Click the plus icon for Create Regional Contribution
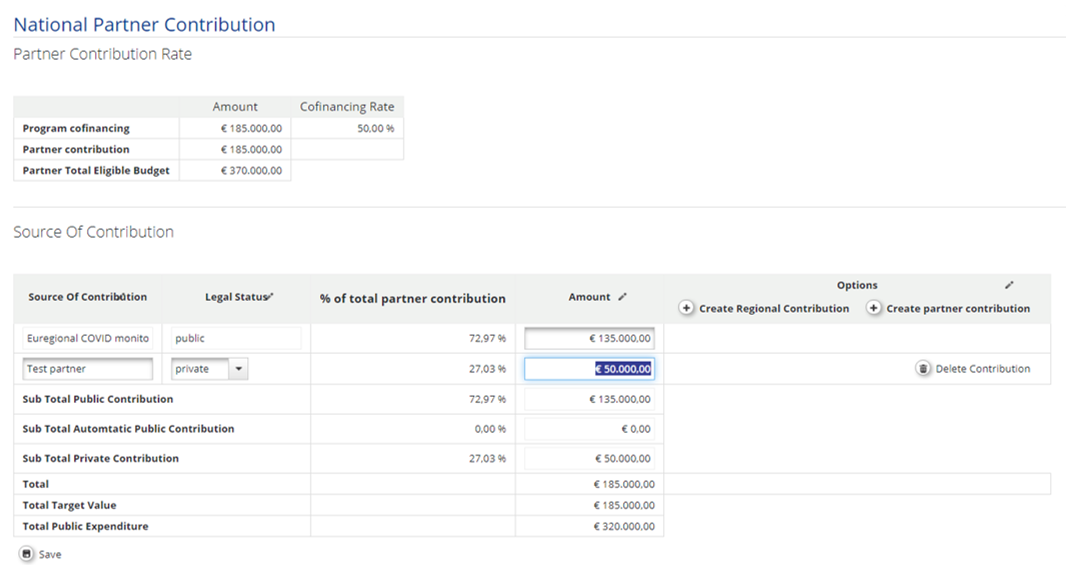1066x565 pixels. [686, 308]
